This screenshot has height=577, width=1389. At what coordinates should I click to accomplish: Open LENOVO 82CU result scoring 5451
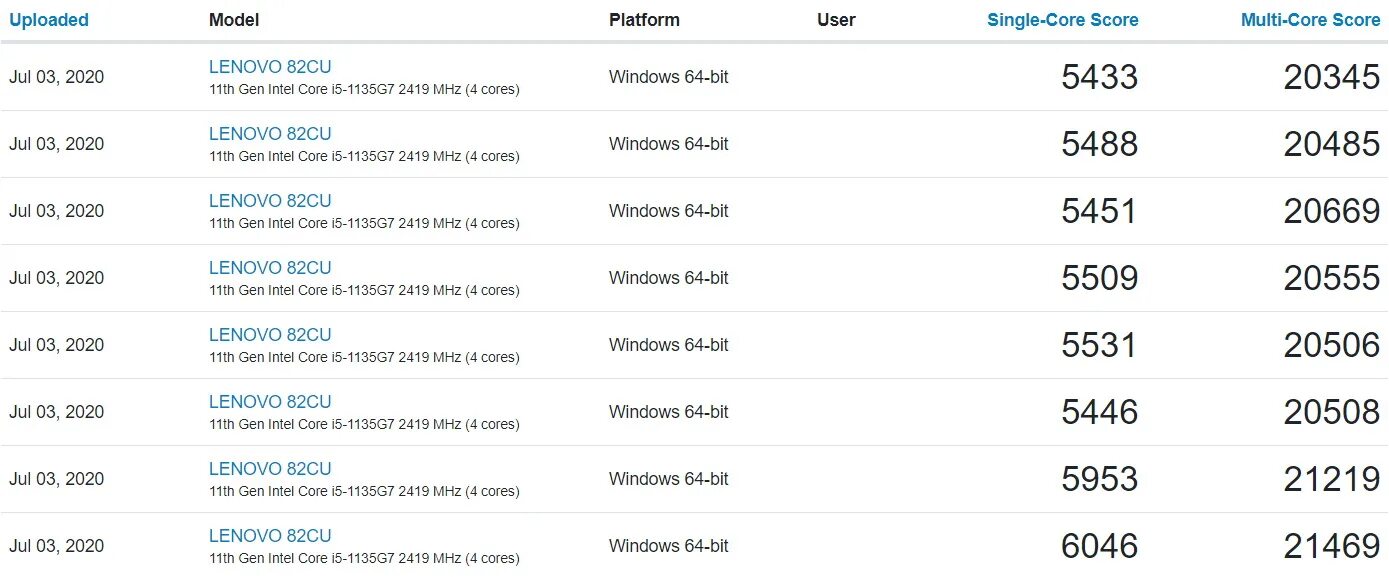click(x=270, y=201)
